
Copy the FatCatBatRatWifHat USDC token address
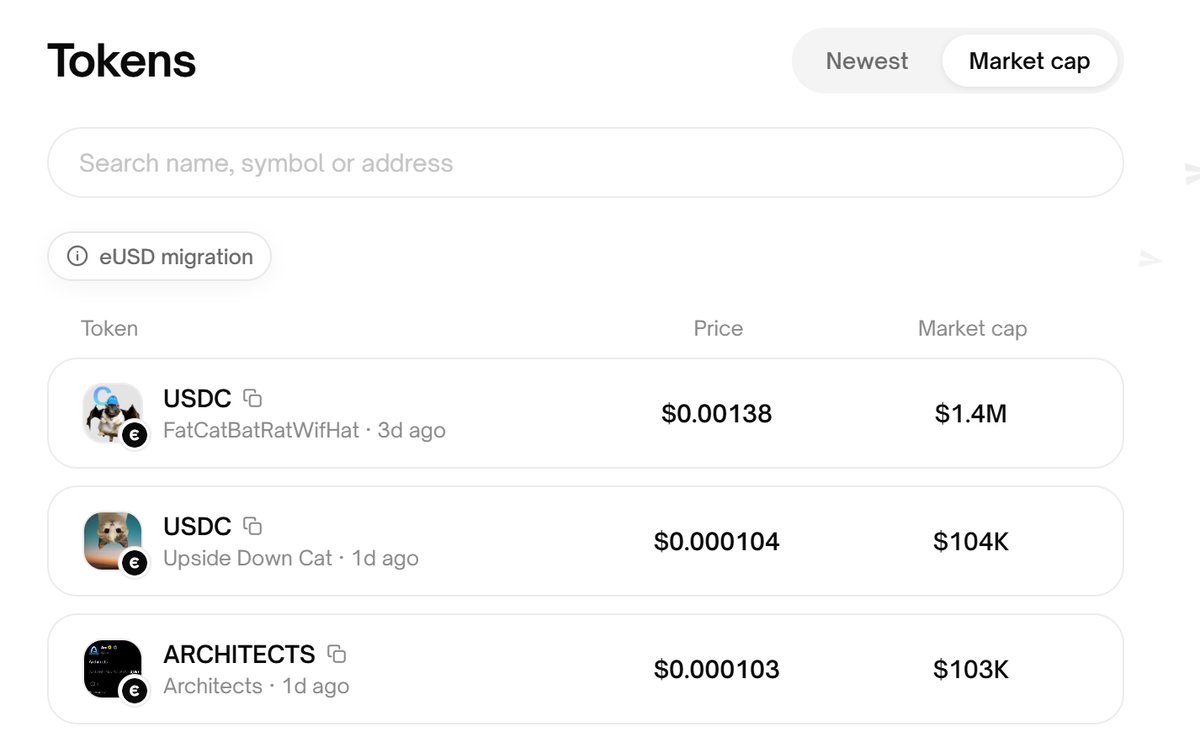pyautogui.click(x=253, y=398)
